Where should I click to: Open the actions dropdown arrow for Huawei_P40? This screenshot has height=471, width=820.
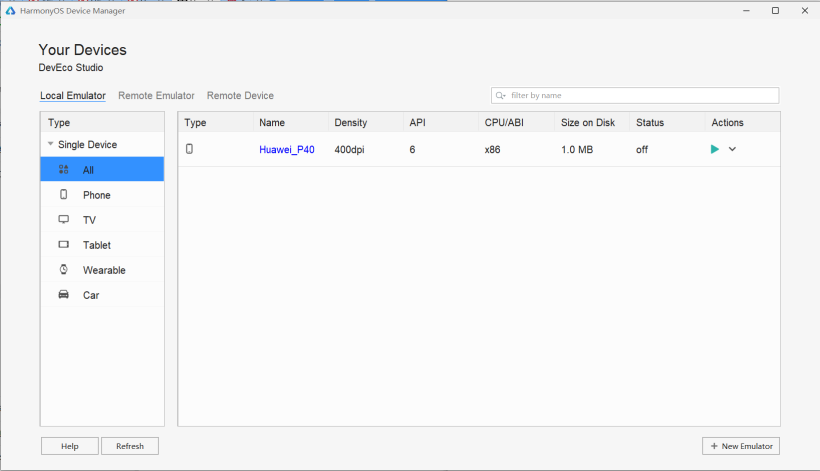pyautogui.click(x=732, y=150)
